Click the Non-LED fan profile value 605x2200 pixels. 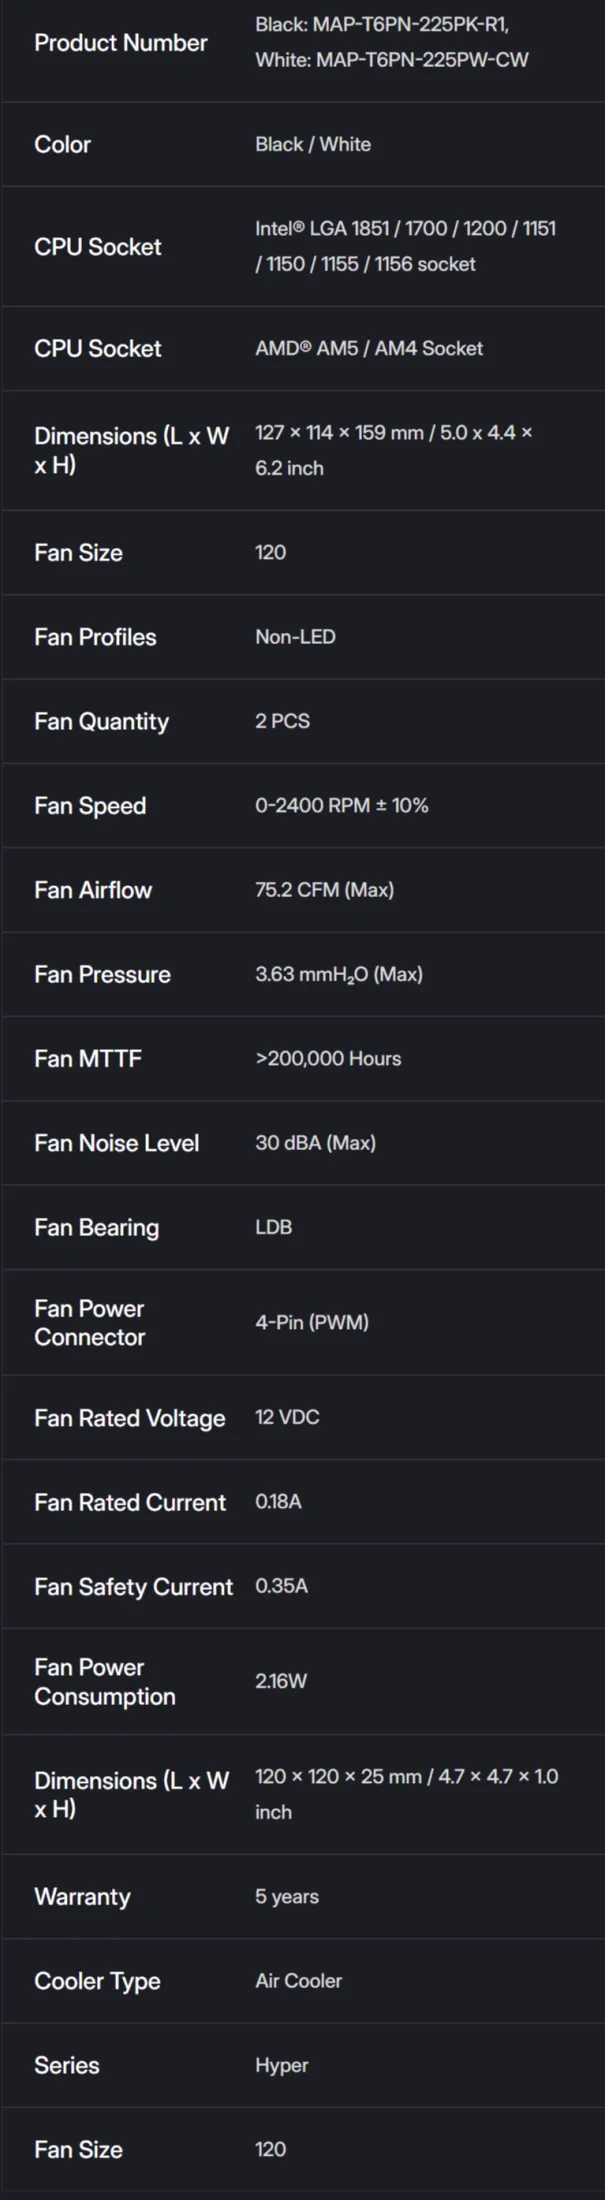[x=295, y=637]
